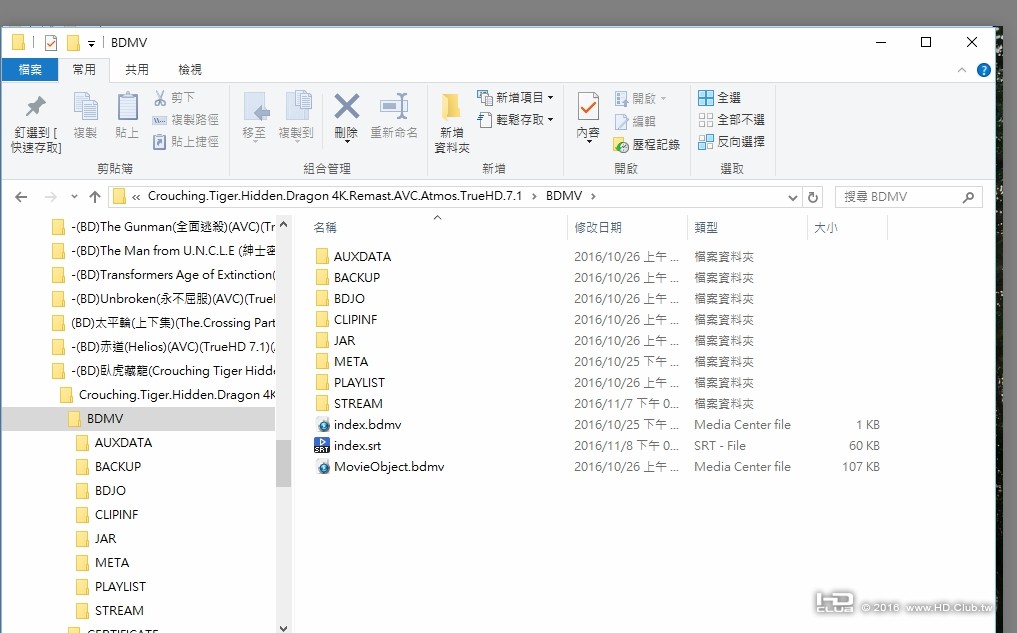Expand the address bar history dropdown
The height and width of the screenshot is (633, 1017).
pyautogui.click(x=792, y=197)
